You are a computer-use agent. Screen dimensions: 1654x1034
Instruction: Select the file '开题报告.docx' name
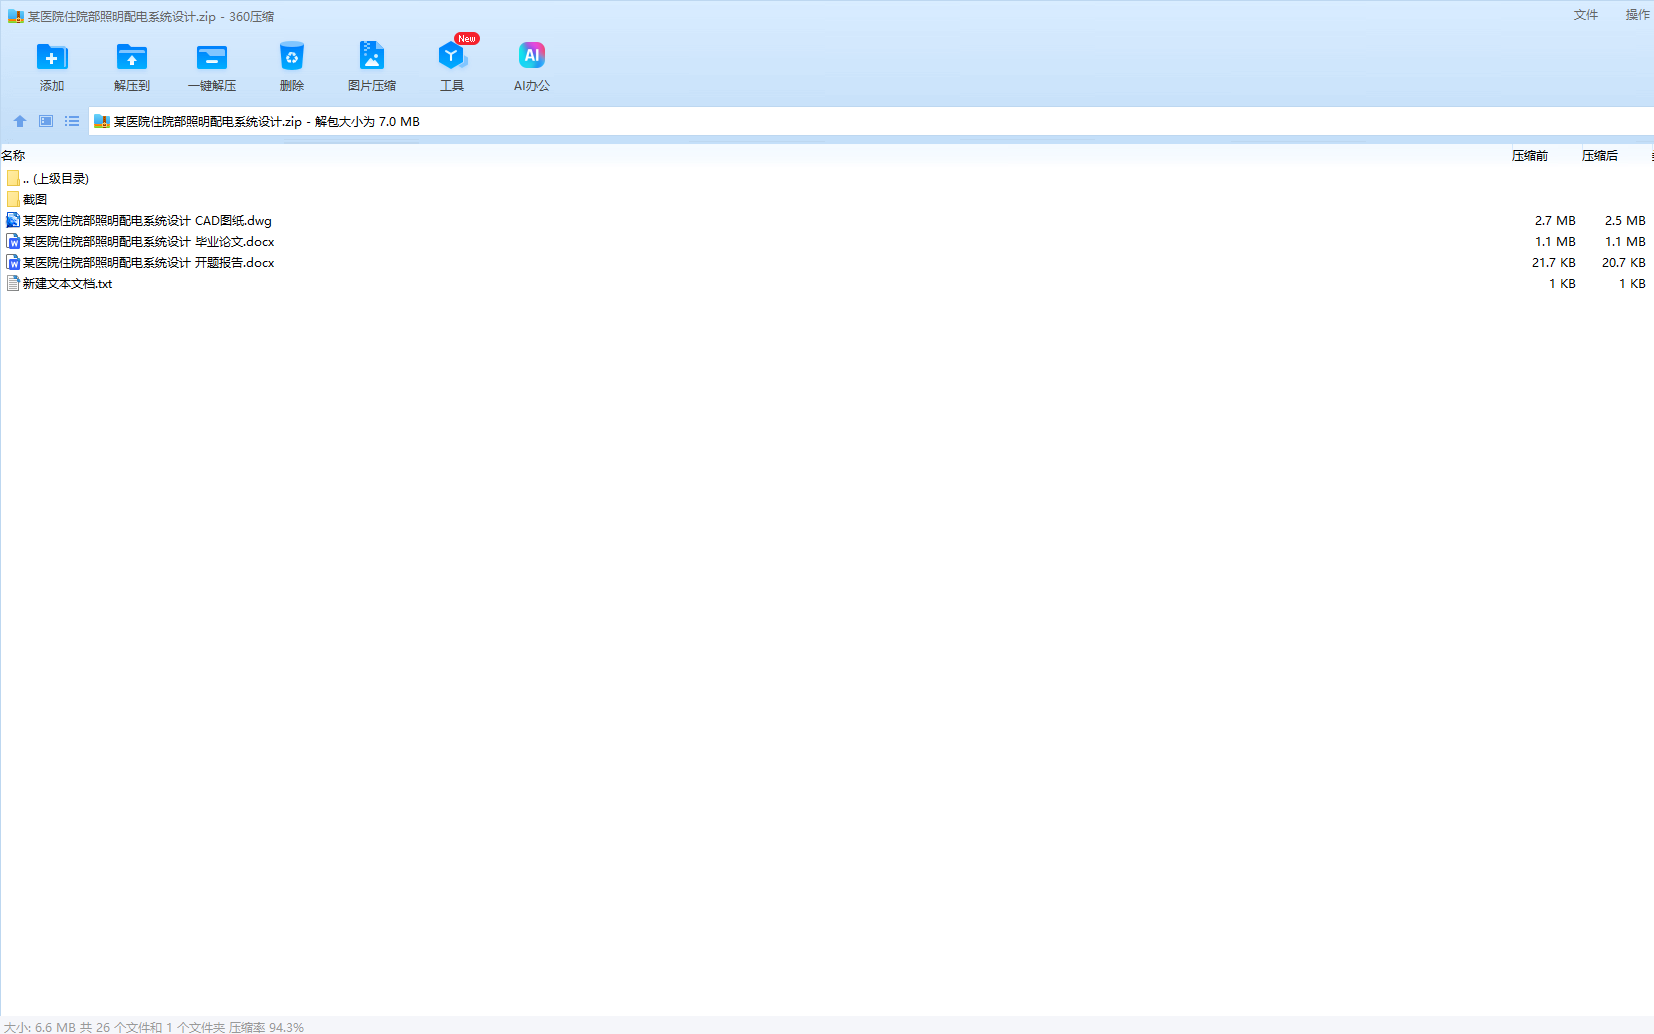coord(148,262)
